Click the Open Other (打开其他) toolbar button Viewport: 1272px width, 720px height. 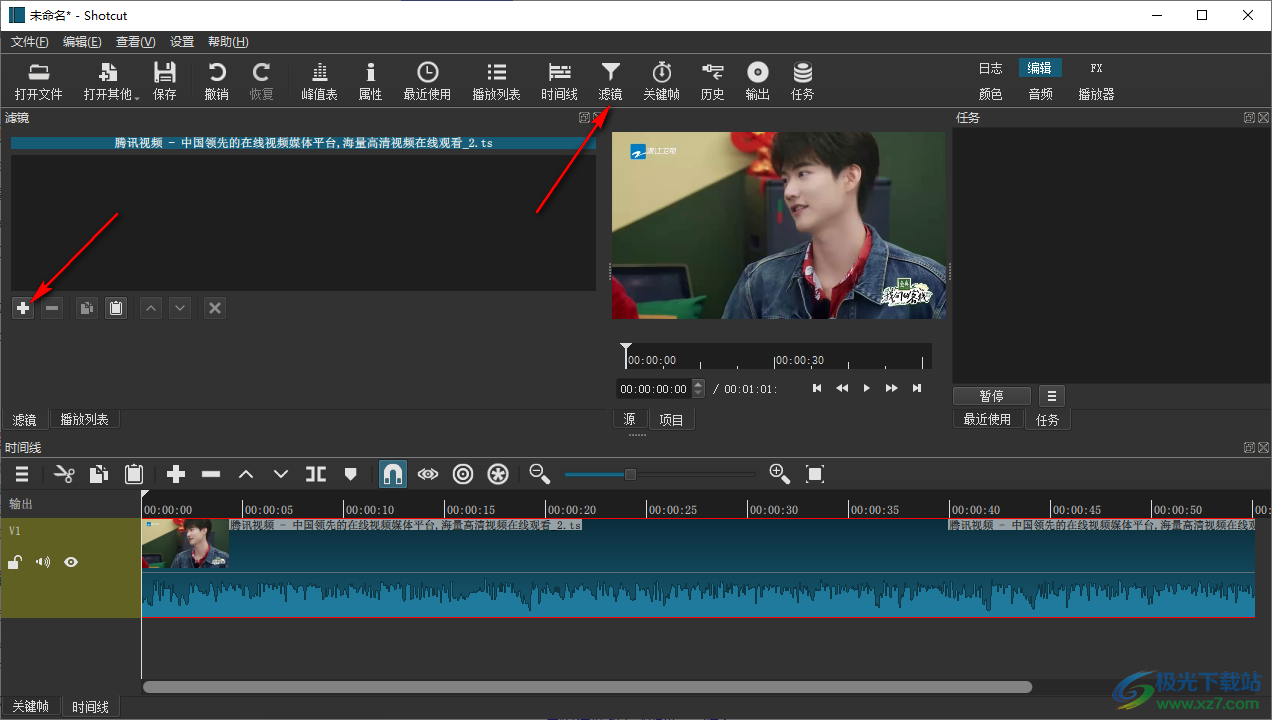pos(111,82)
